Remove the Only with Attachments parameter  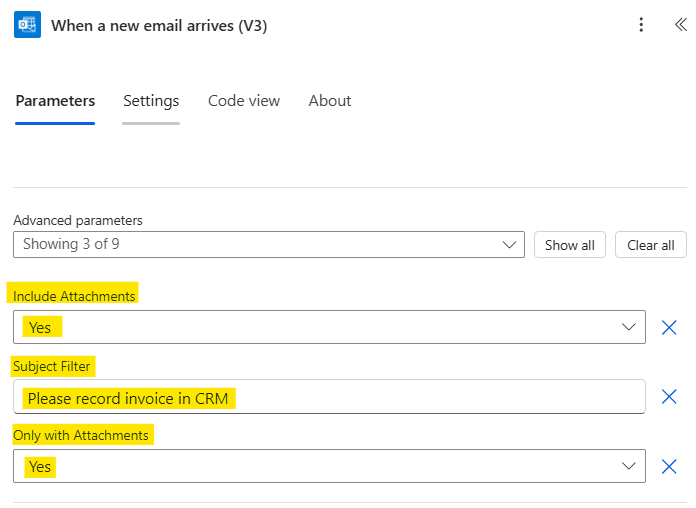pyautogui.click(x=669, y=466)
